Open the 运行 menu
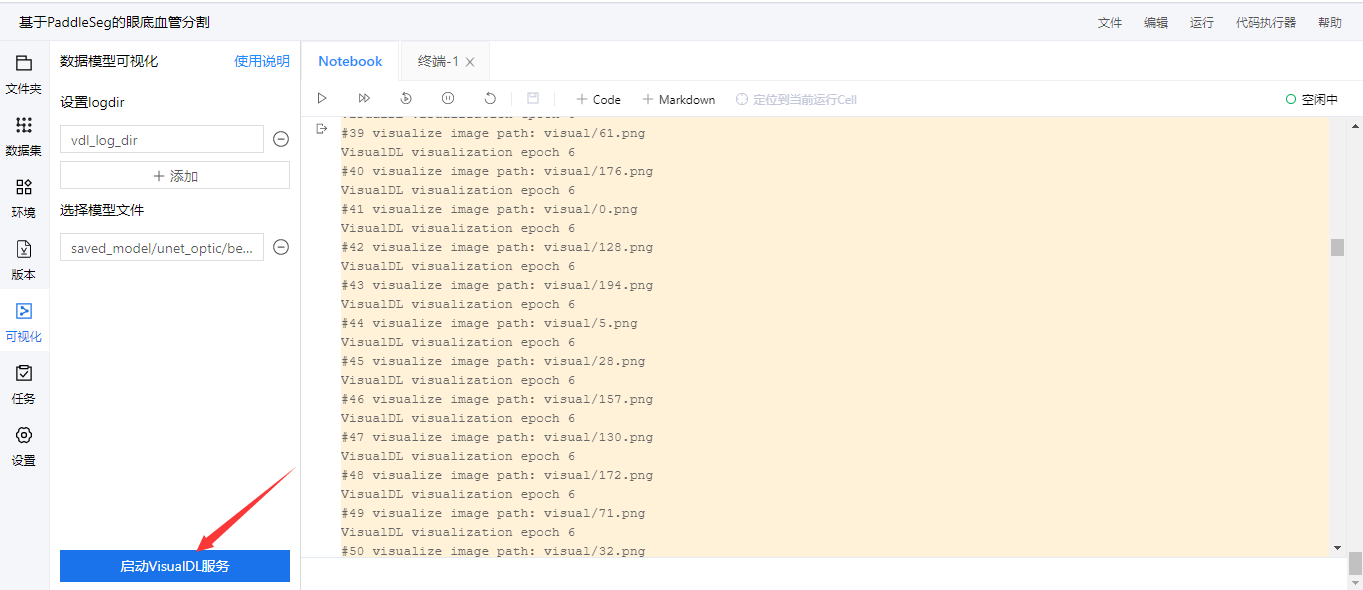The width and height of the screenshot is (1363, 590). tap(1202, 22)
